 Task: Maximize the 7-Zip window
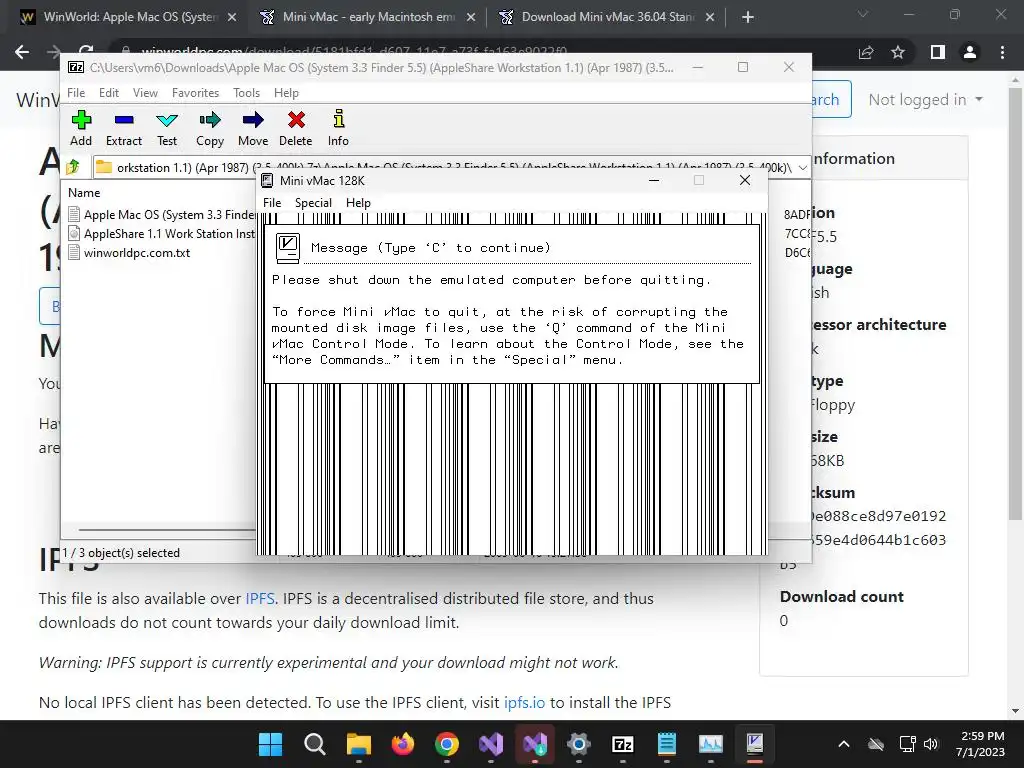click(743, 67)
